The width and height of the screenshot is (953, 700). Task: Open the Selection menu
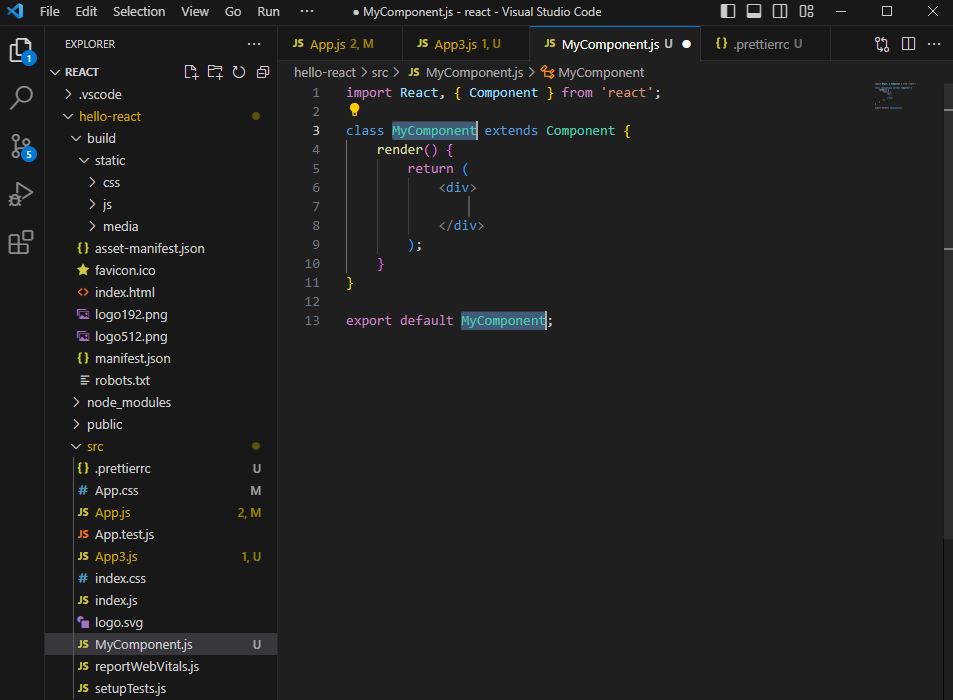click(139, 12)
